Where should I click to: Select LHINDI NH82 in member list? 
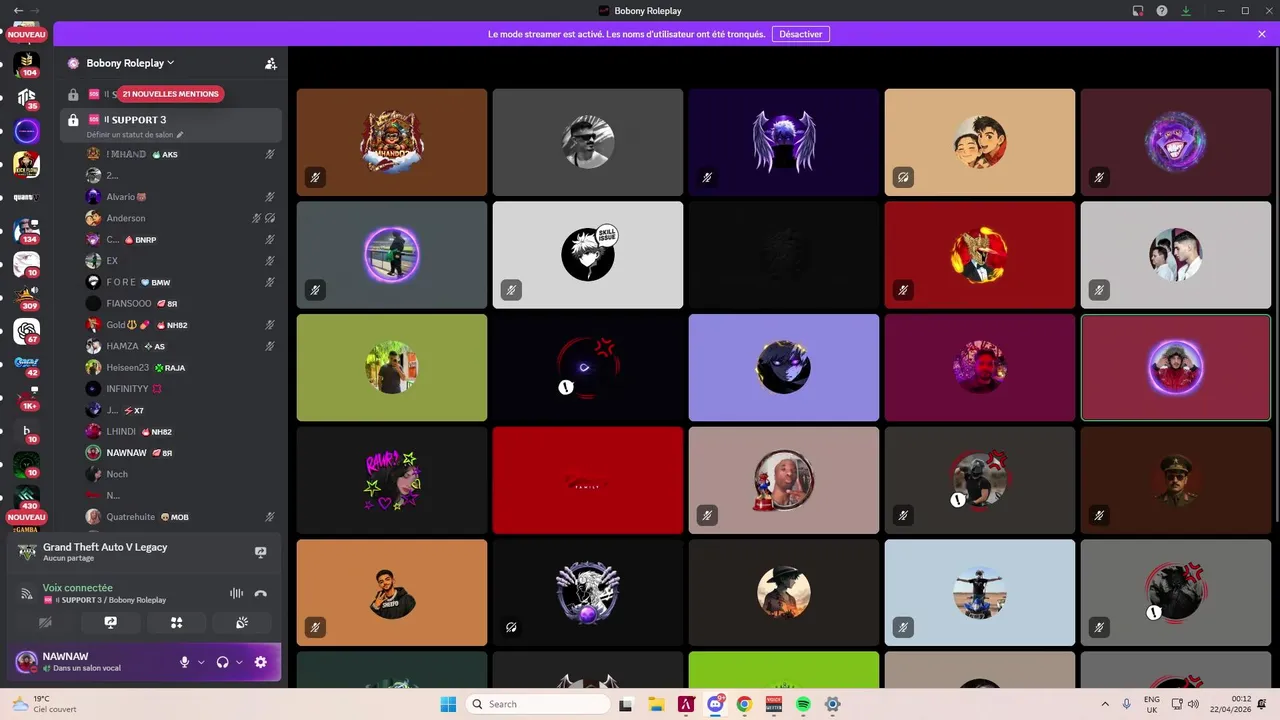(x=180, y=431)
